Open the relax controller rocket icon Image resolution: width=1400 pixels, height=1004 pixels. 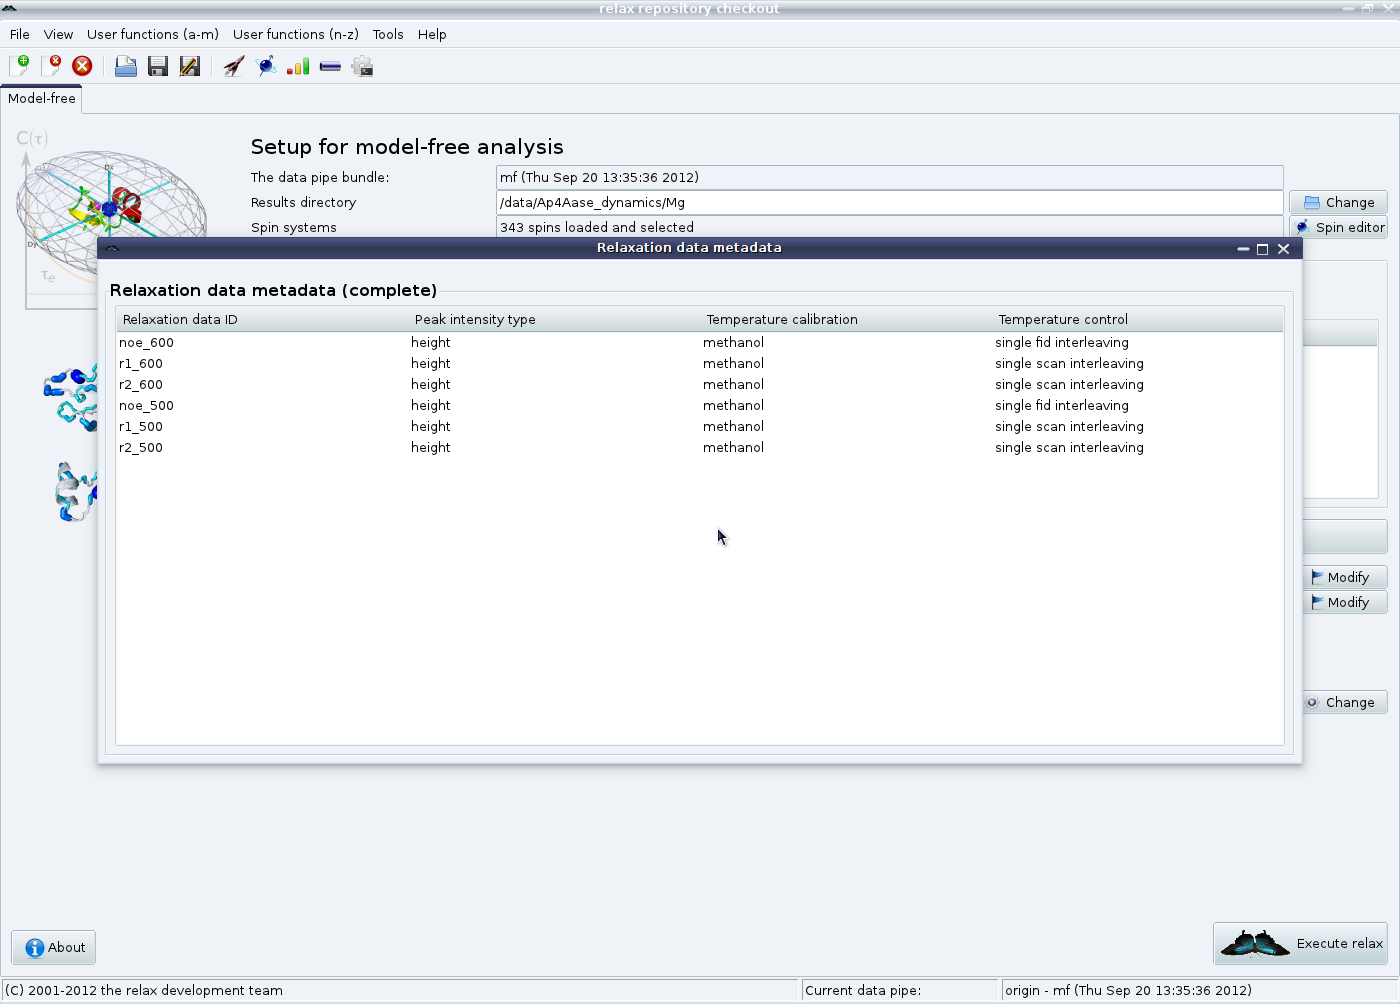(234, 66)
